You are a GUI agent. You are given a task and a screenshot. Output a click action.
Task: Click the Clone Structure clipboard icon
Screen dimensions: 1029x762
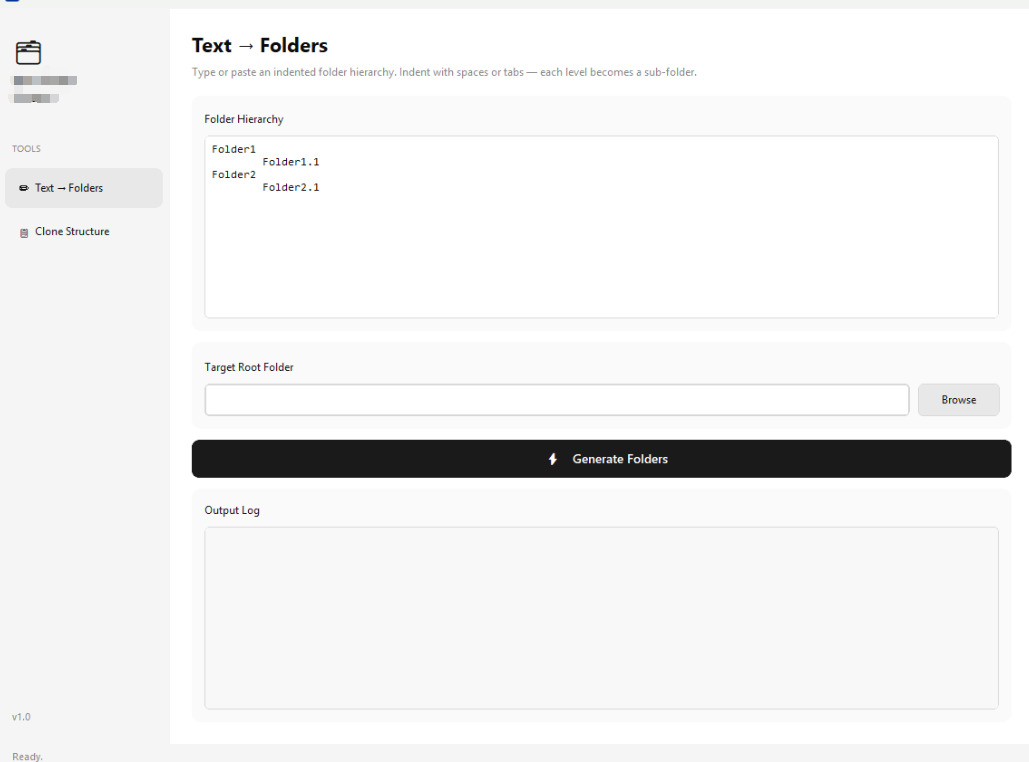pyautogui.click(x=24, y=232)
